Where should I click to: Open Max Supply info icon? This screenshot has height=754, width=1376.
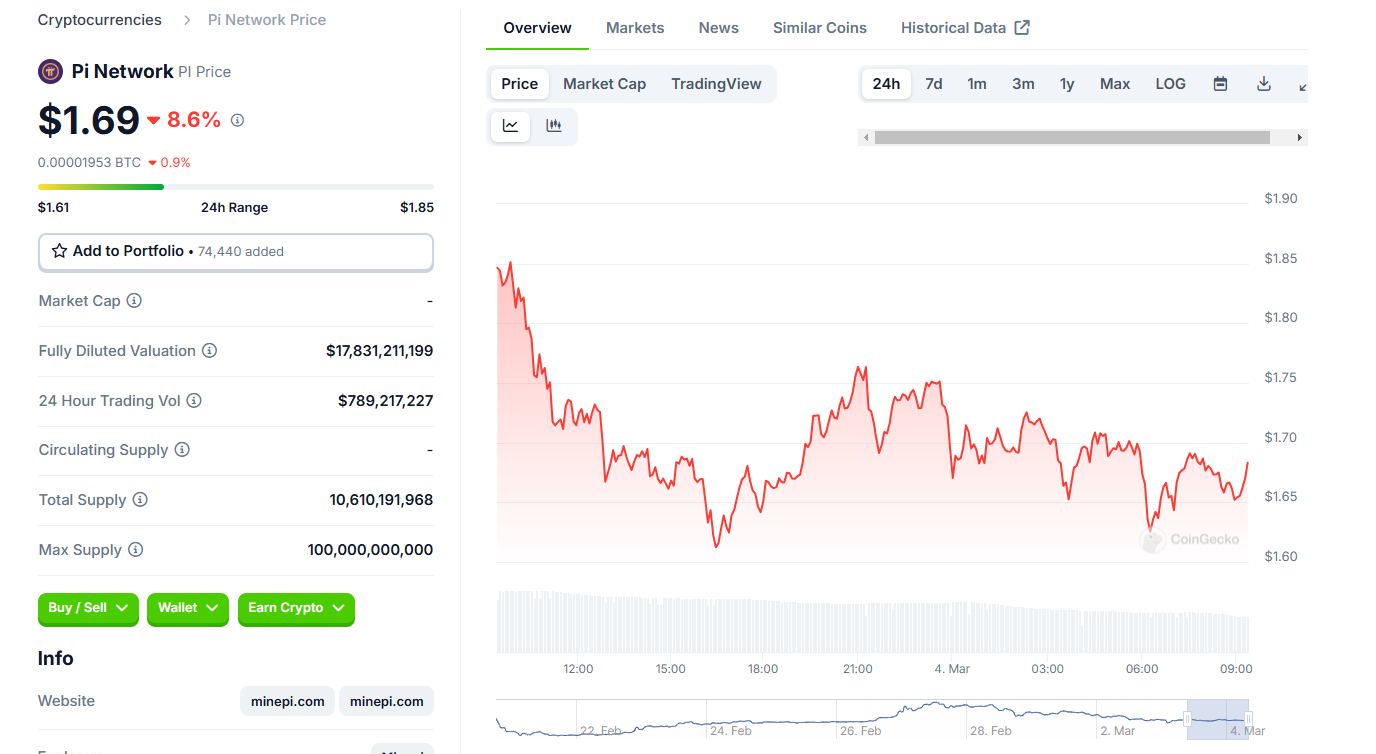click(x=135, y=550)
